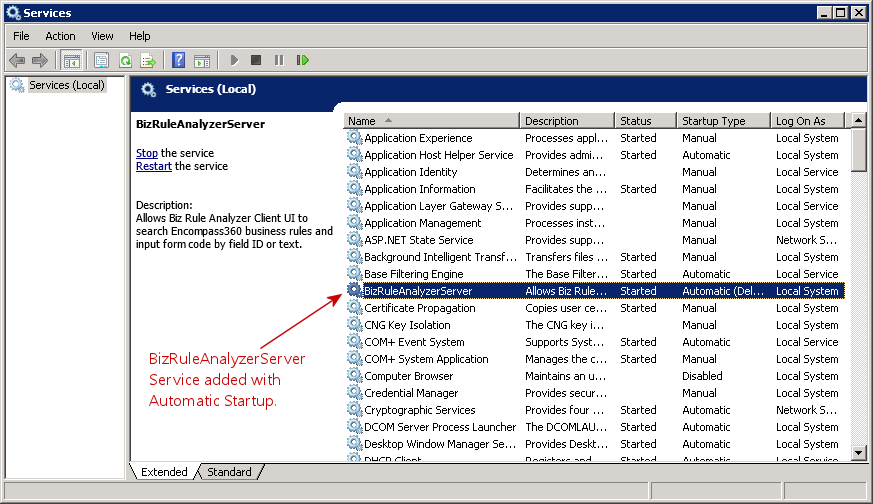Screen dimensions: 873x504
Task: Sort by the Name column header
Action: point(431,121)
